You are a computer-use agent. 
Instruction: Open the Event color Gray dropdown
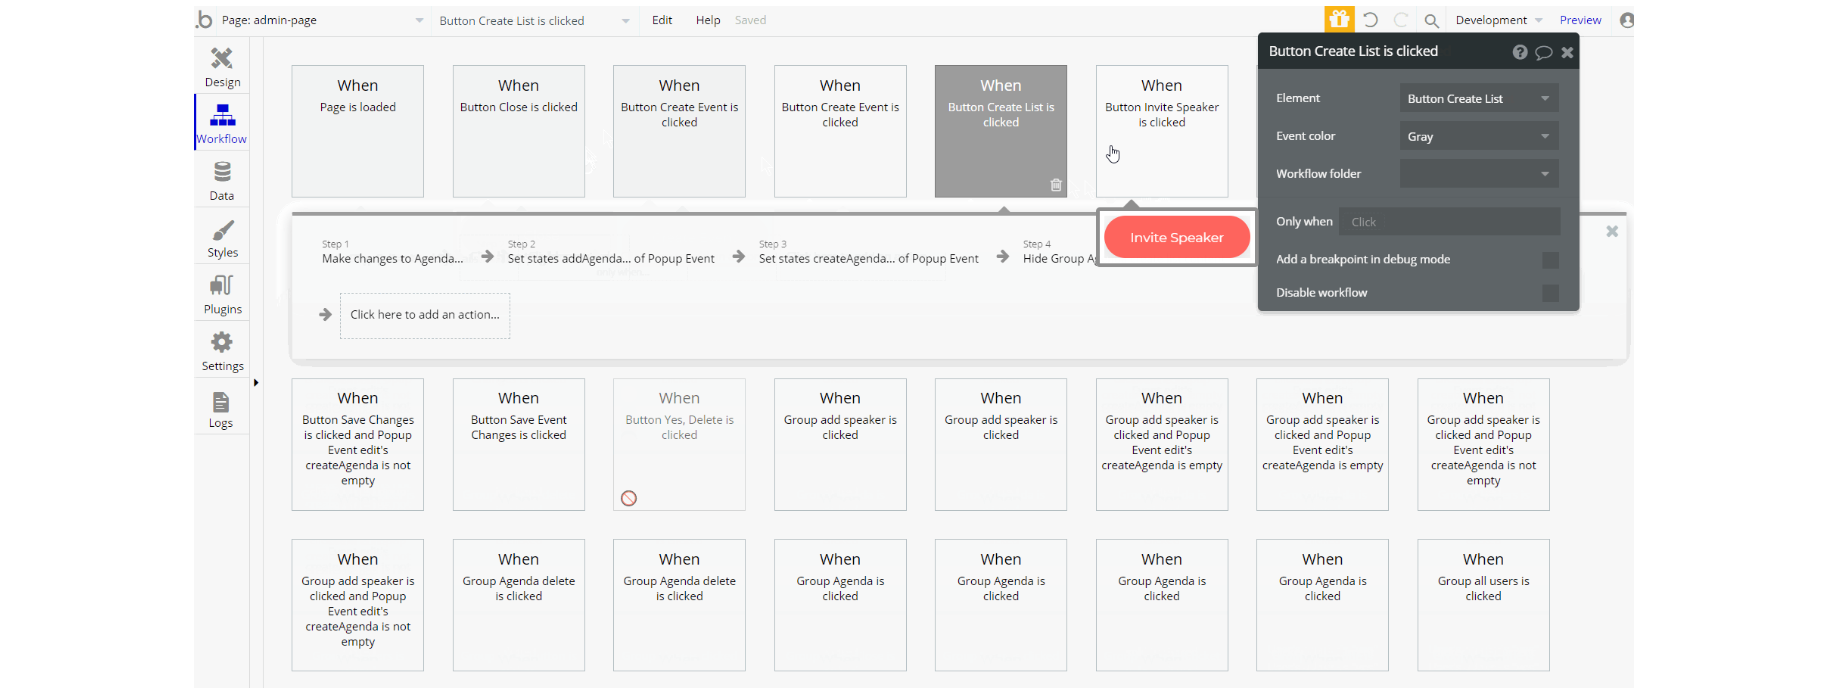pos(1479,136)
